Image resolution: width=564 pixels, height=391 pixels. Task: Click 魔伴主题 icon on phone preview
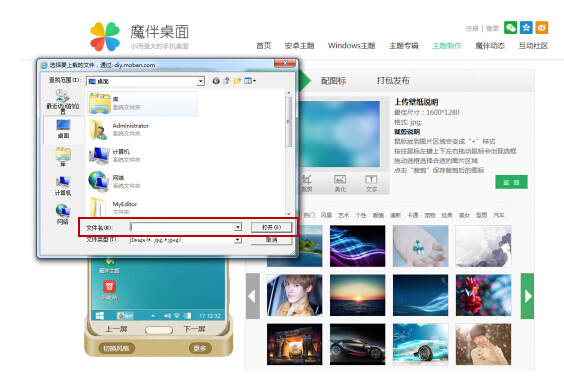(x=109, y=265)
